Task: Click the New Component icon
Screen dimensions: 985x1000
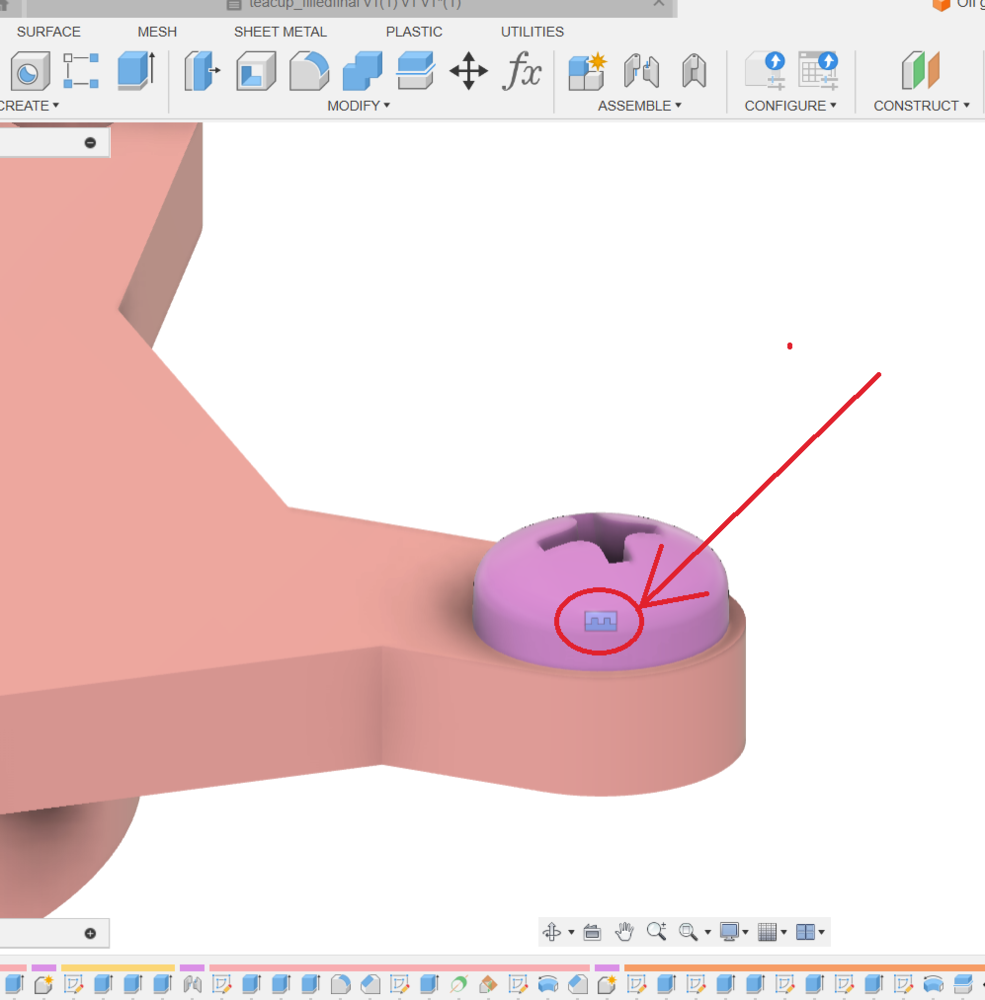Action: [x=587, y=72]
